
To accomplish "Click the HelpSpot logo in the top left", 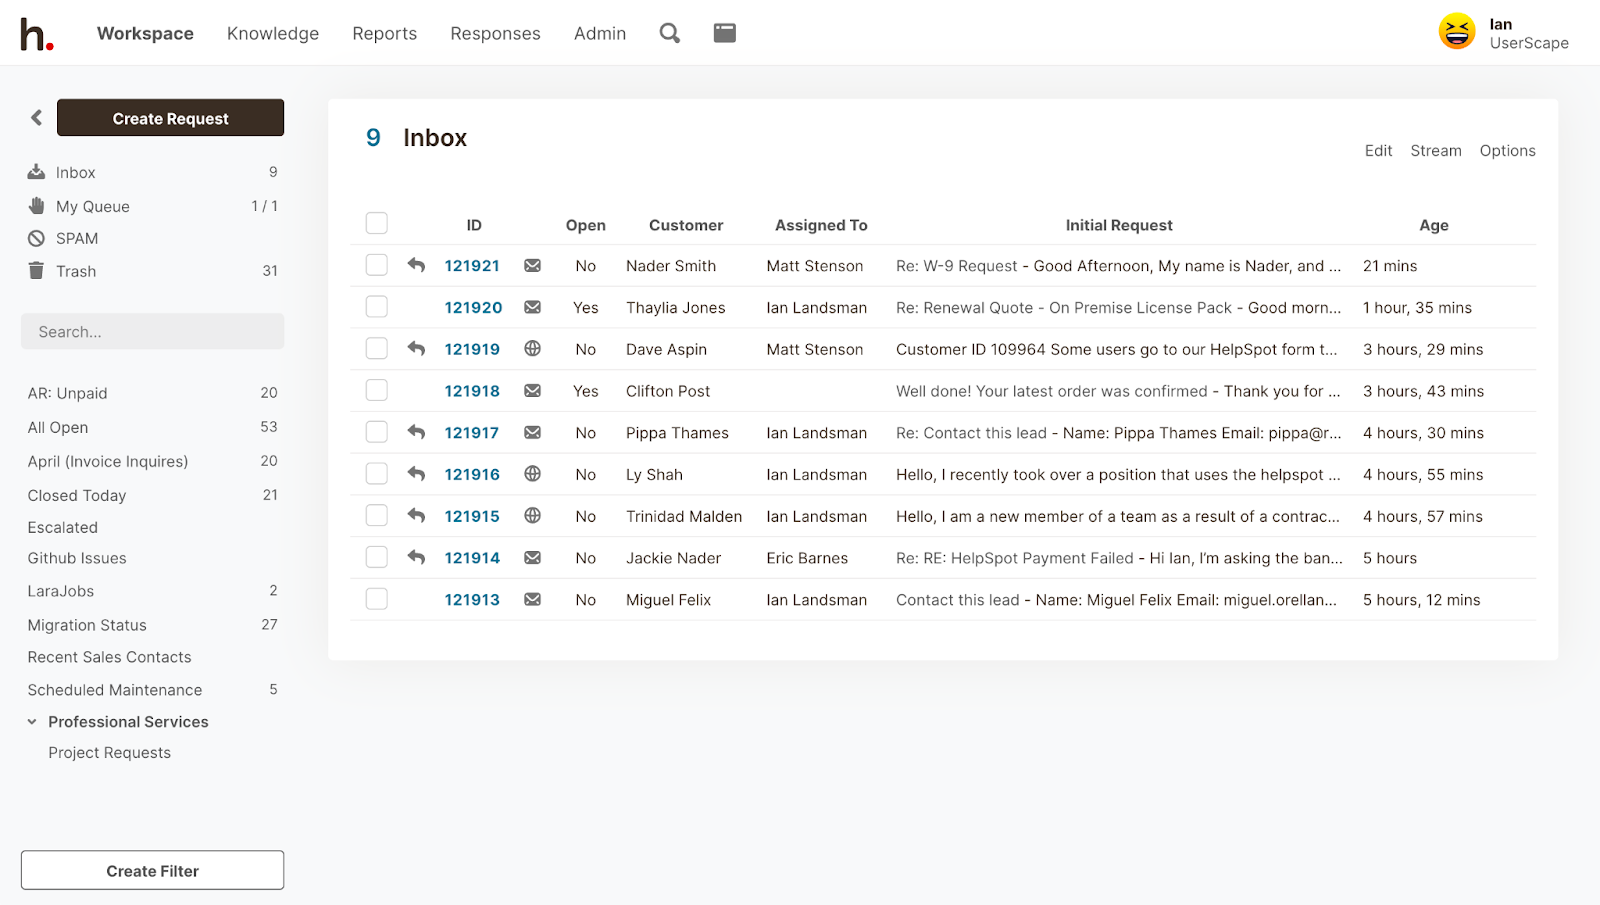I will pos(38,31).
